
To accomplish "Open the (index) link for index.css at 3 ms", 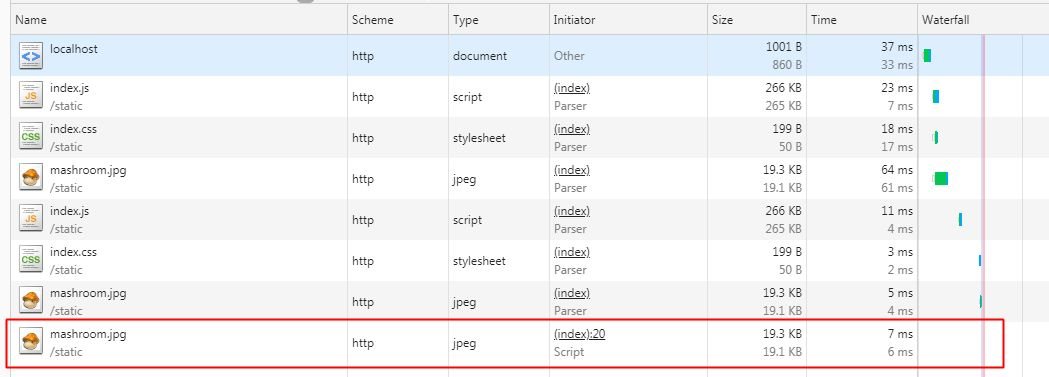I will [572, 252].
